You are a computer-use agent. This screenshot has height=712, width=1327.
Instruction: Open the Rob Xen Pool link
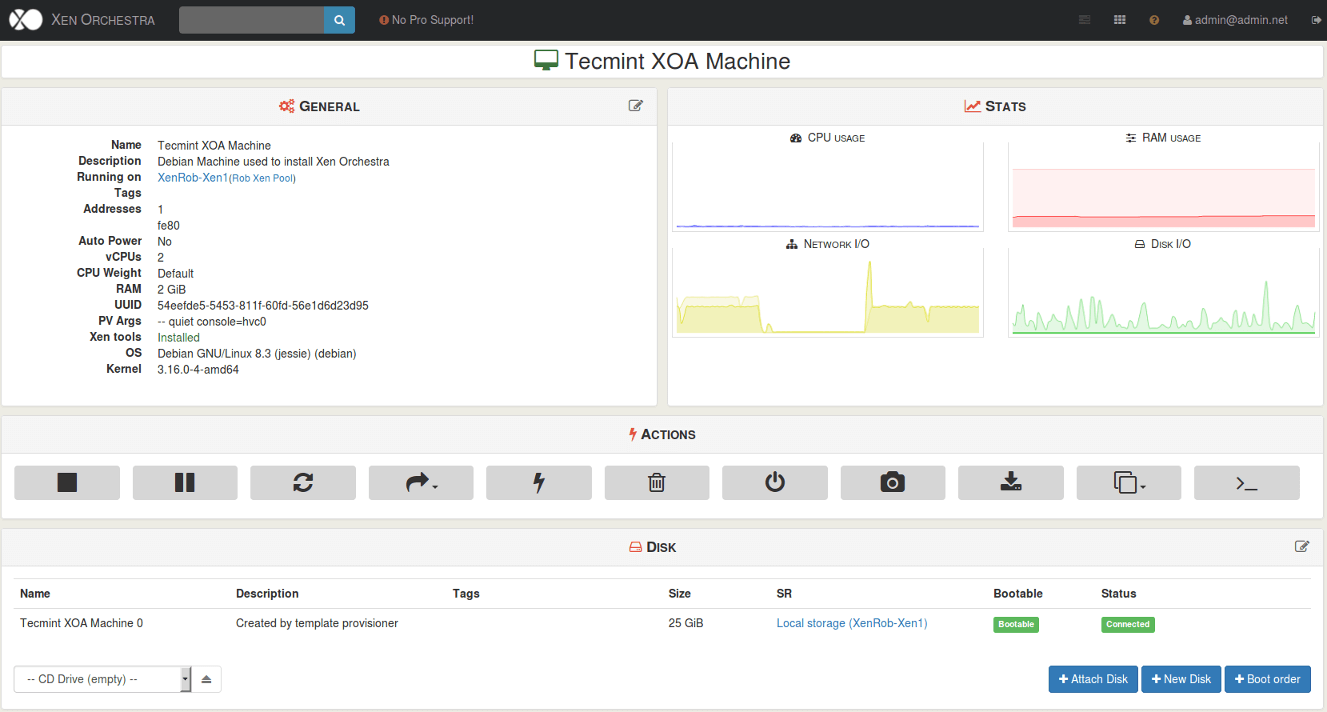(x=263, y=178)
